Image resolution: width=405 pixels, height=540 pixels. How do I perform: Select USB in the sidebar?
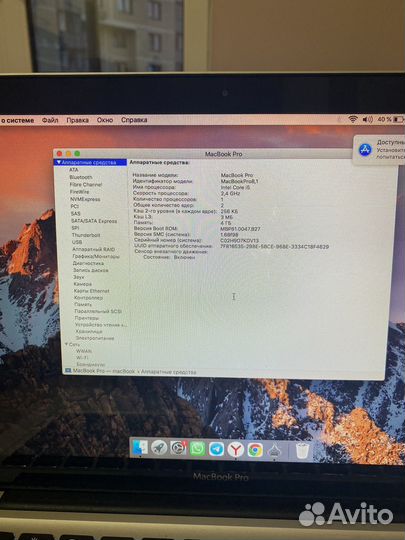[x=77, y=242]
